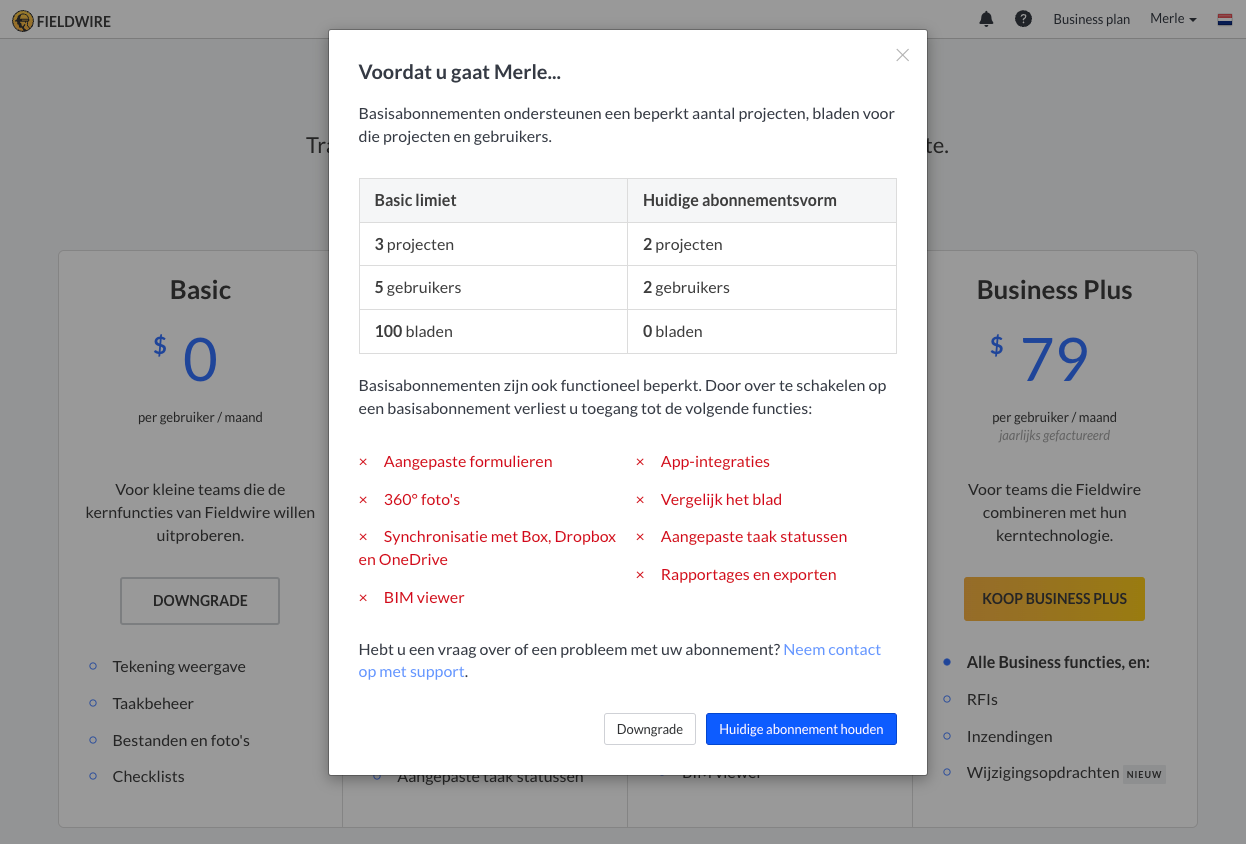Screen dimensions: 1246x844
Task: Click 'Checklists' in the Basic features
Action: (149, 776)
